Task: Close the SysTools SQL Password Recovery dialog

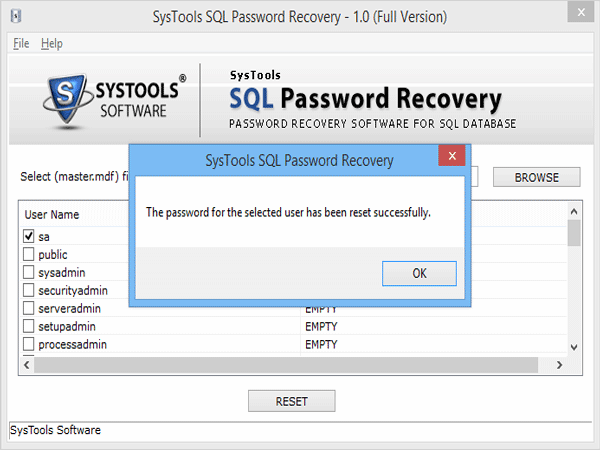Action: (452, 156)
